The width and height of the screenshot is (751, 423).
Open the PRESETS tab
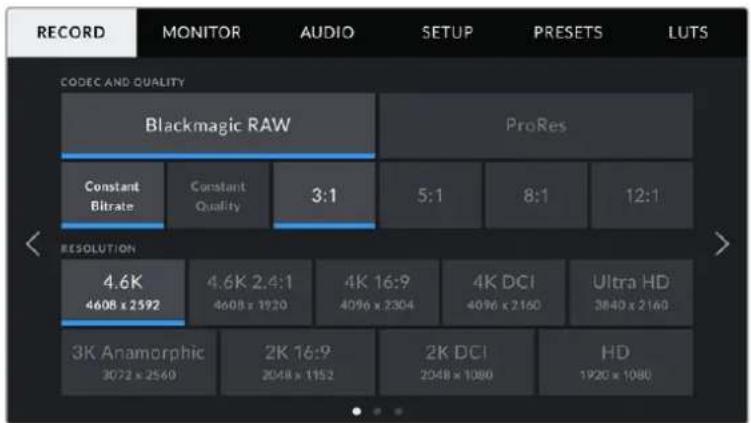pos(568,33)
